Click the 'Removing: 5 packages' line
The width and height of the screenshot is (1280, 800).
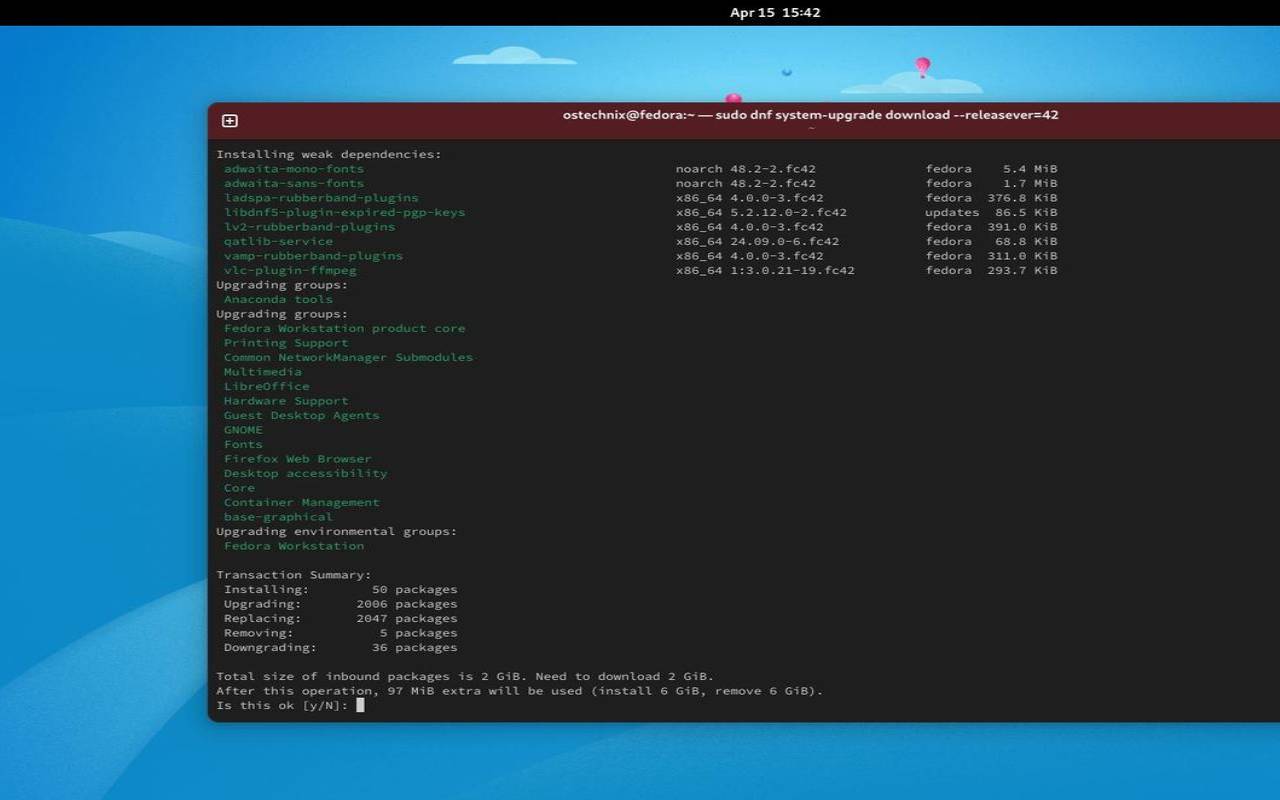(x=340, y=633)
